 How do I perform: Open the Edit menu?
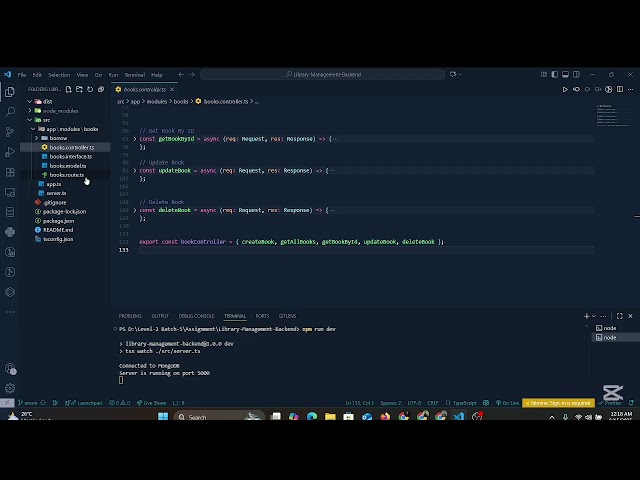click(37, 75)
